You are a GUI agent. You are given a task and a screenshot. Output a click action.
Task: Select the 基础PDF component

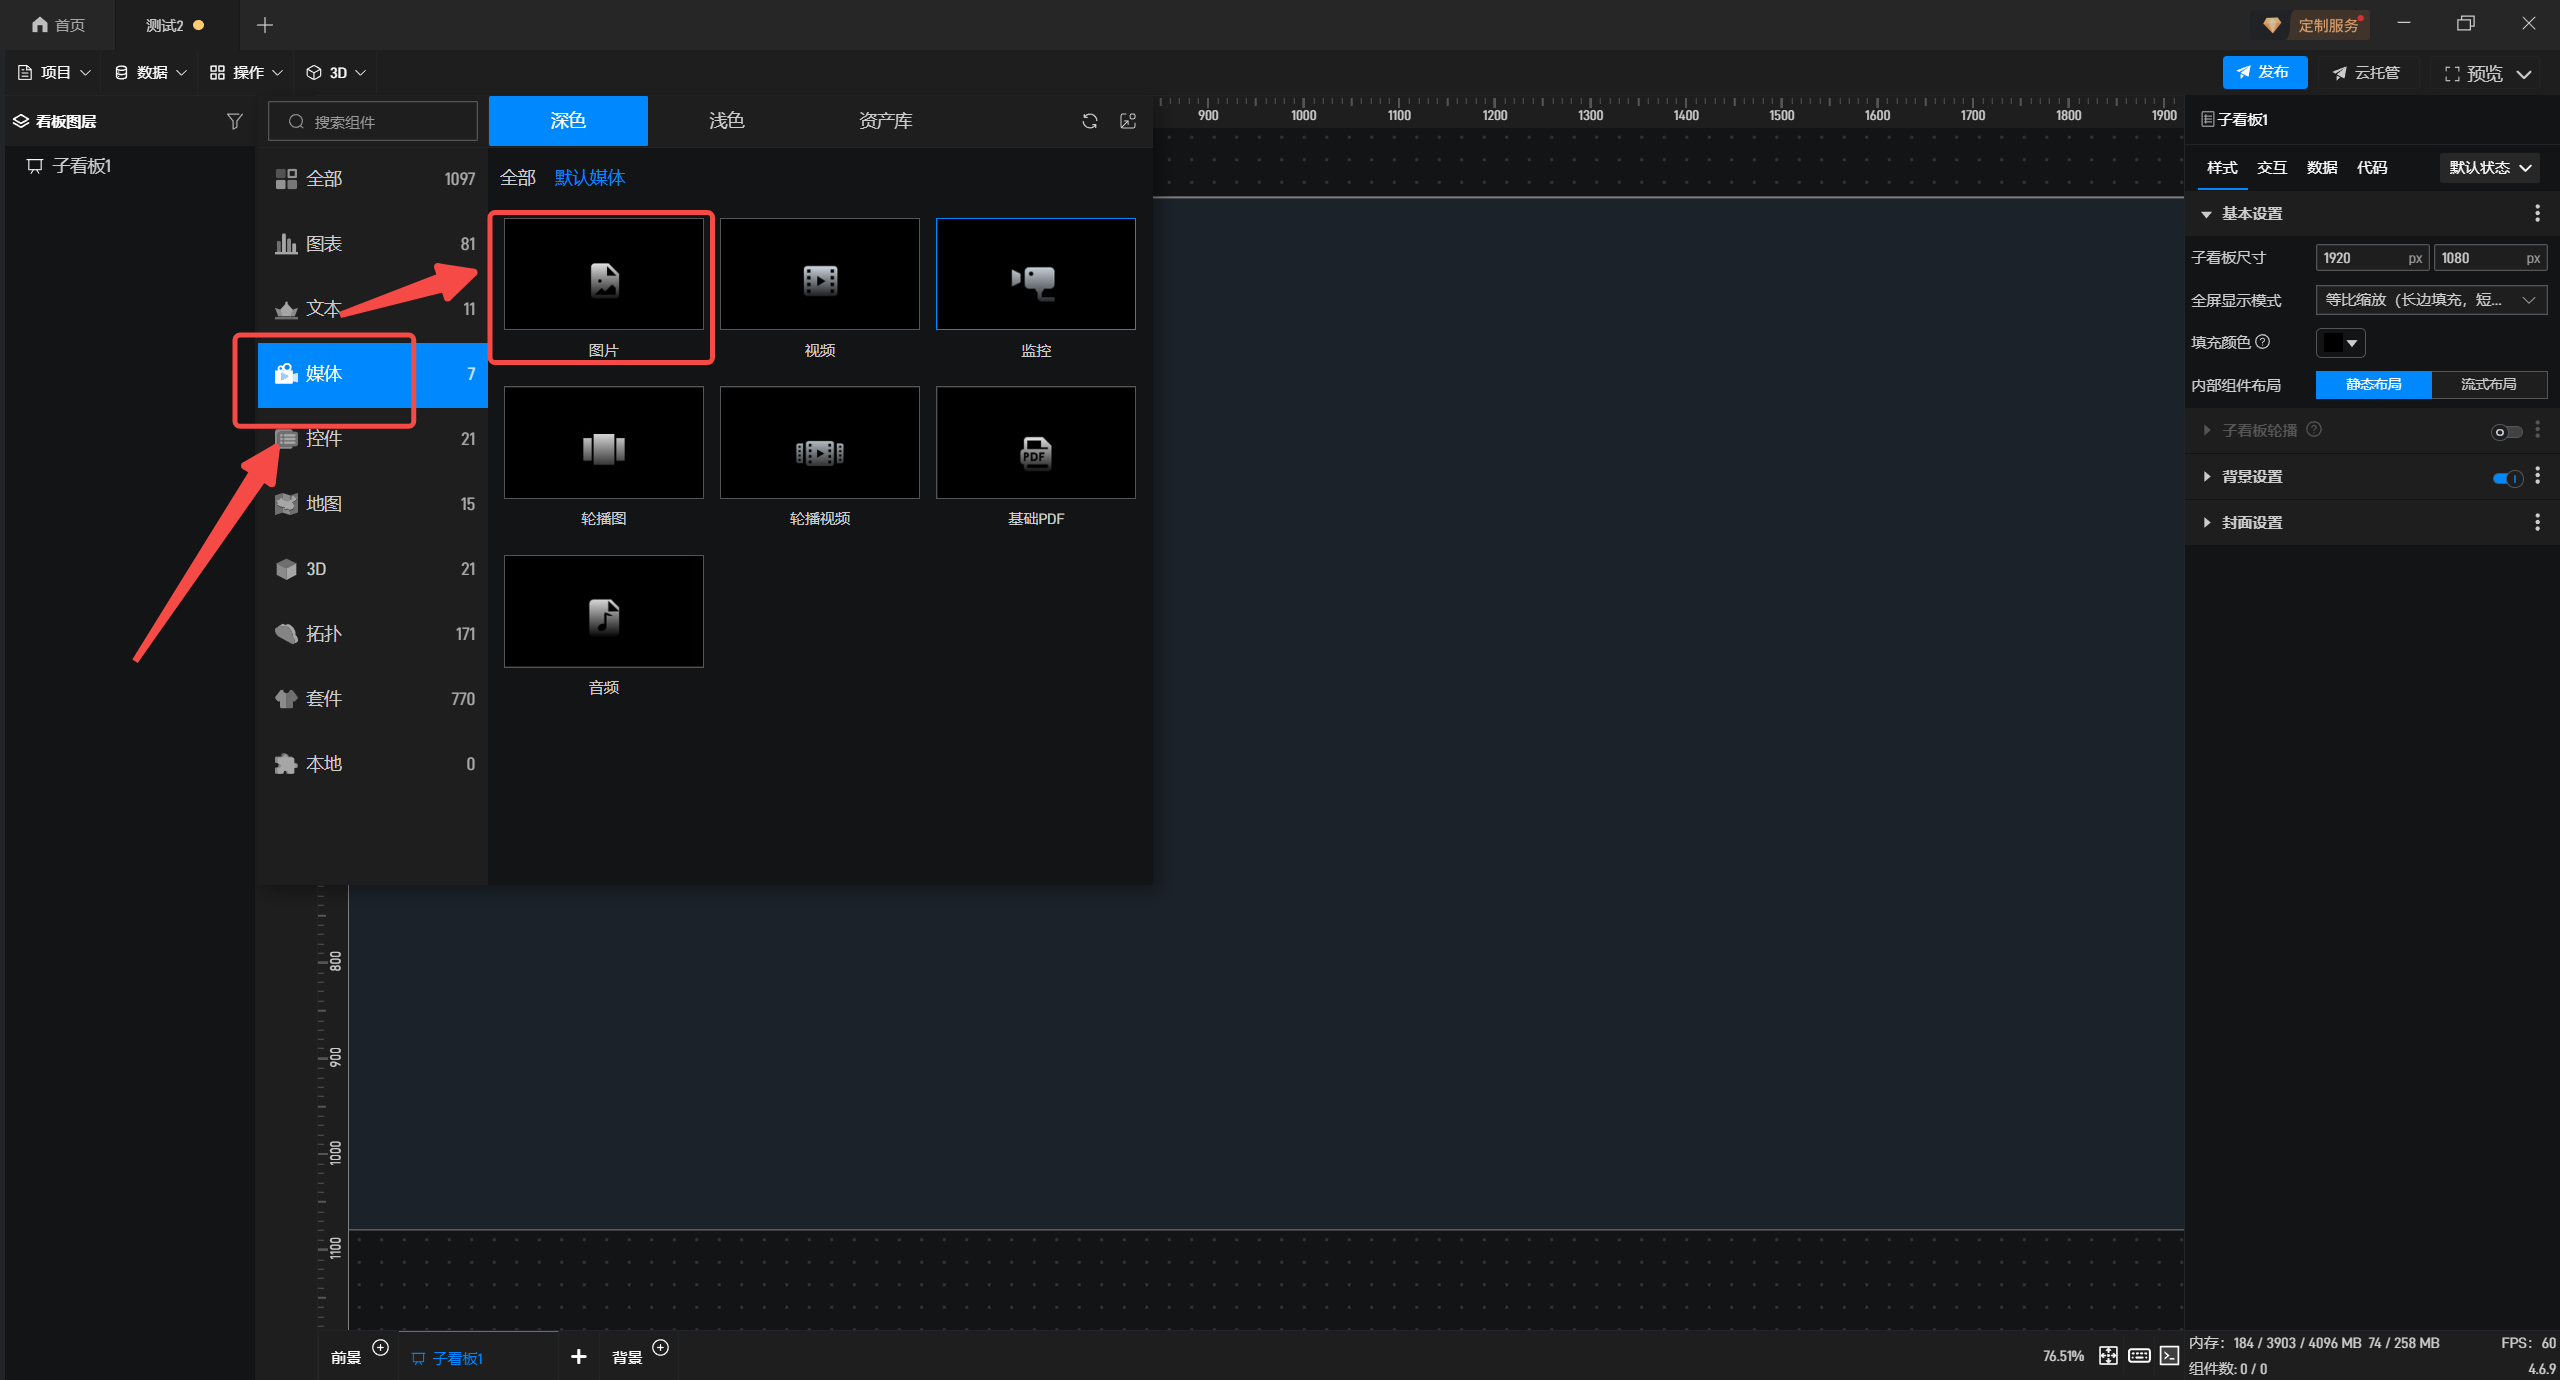1035,443
